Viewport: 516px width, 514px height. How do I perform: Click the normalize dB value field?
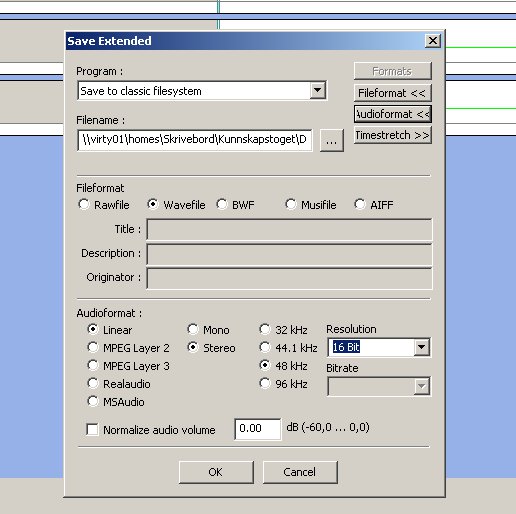tap(258, 429)
